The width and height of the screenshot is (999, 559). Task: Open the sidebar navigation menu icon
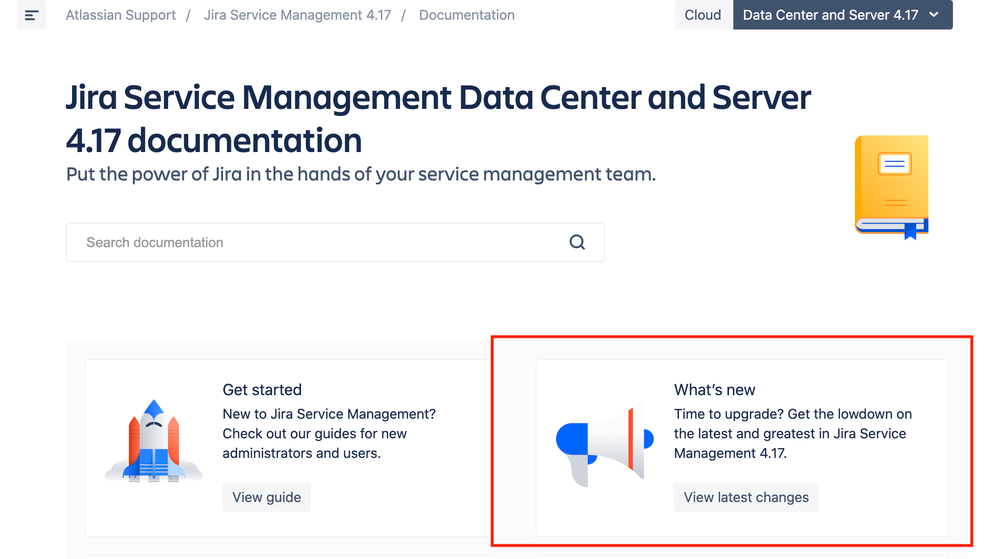pos(31,15)
